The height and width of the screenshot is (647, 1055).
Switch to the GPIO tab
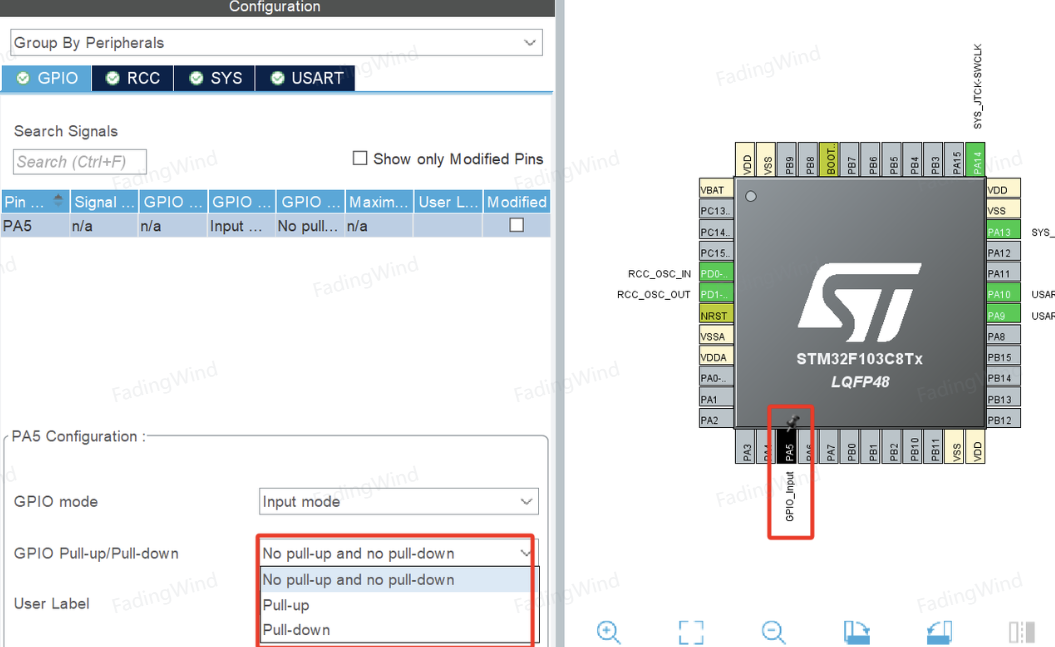pyautogui.click(x=46, y=78)
